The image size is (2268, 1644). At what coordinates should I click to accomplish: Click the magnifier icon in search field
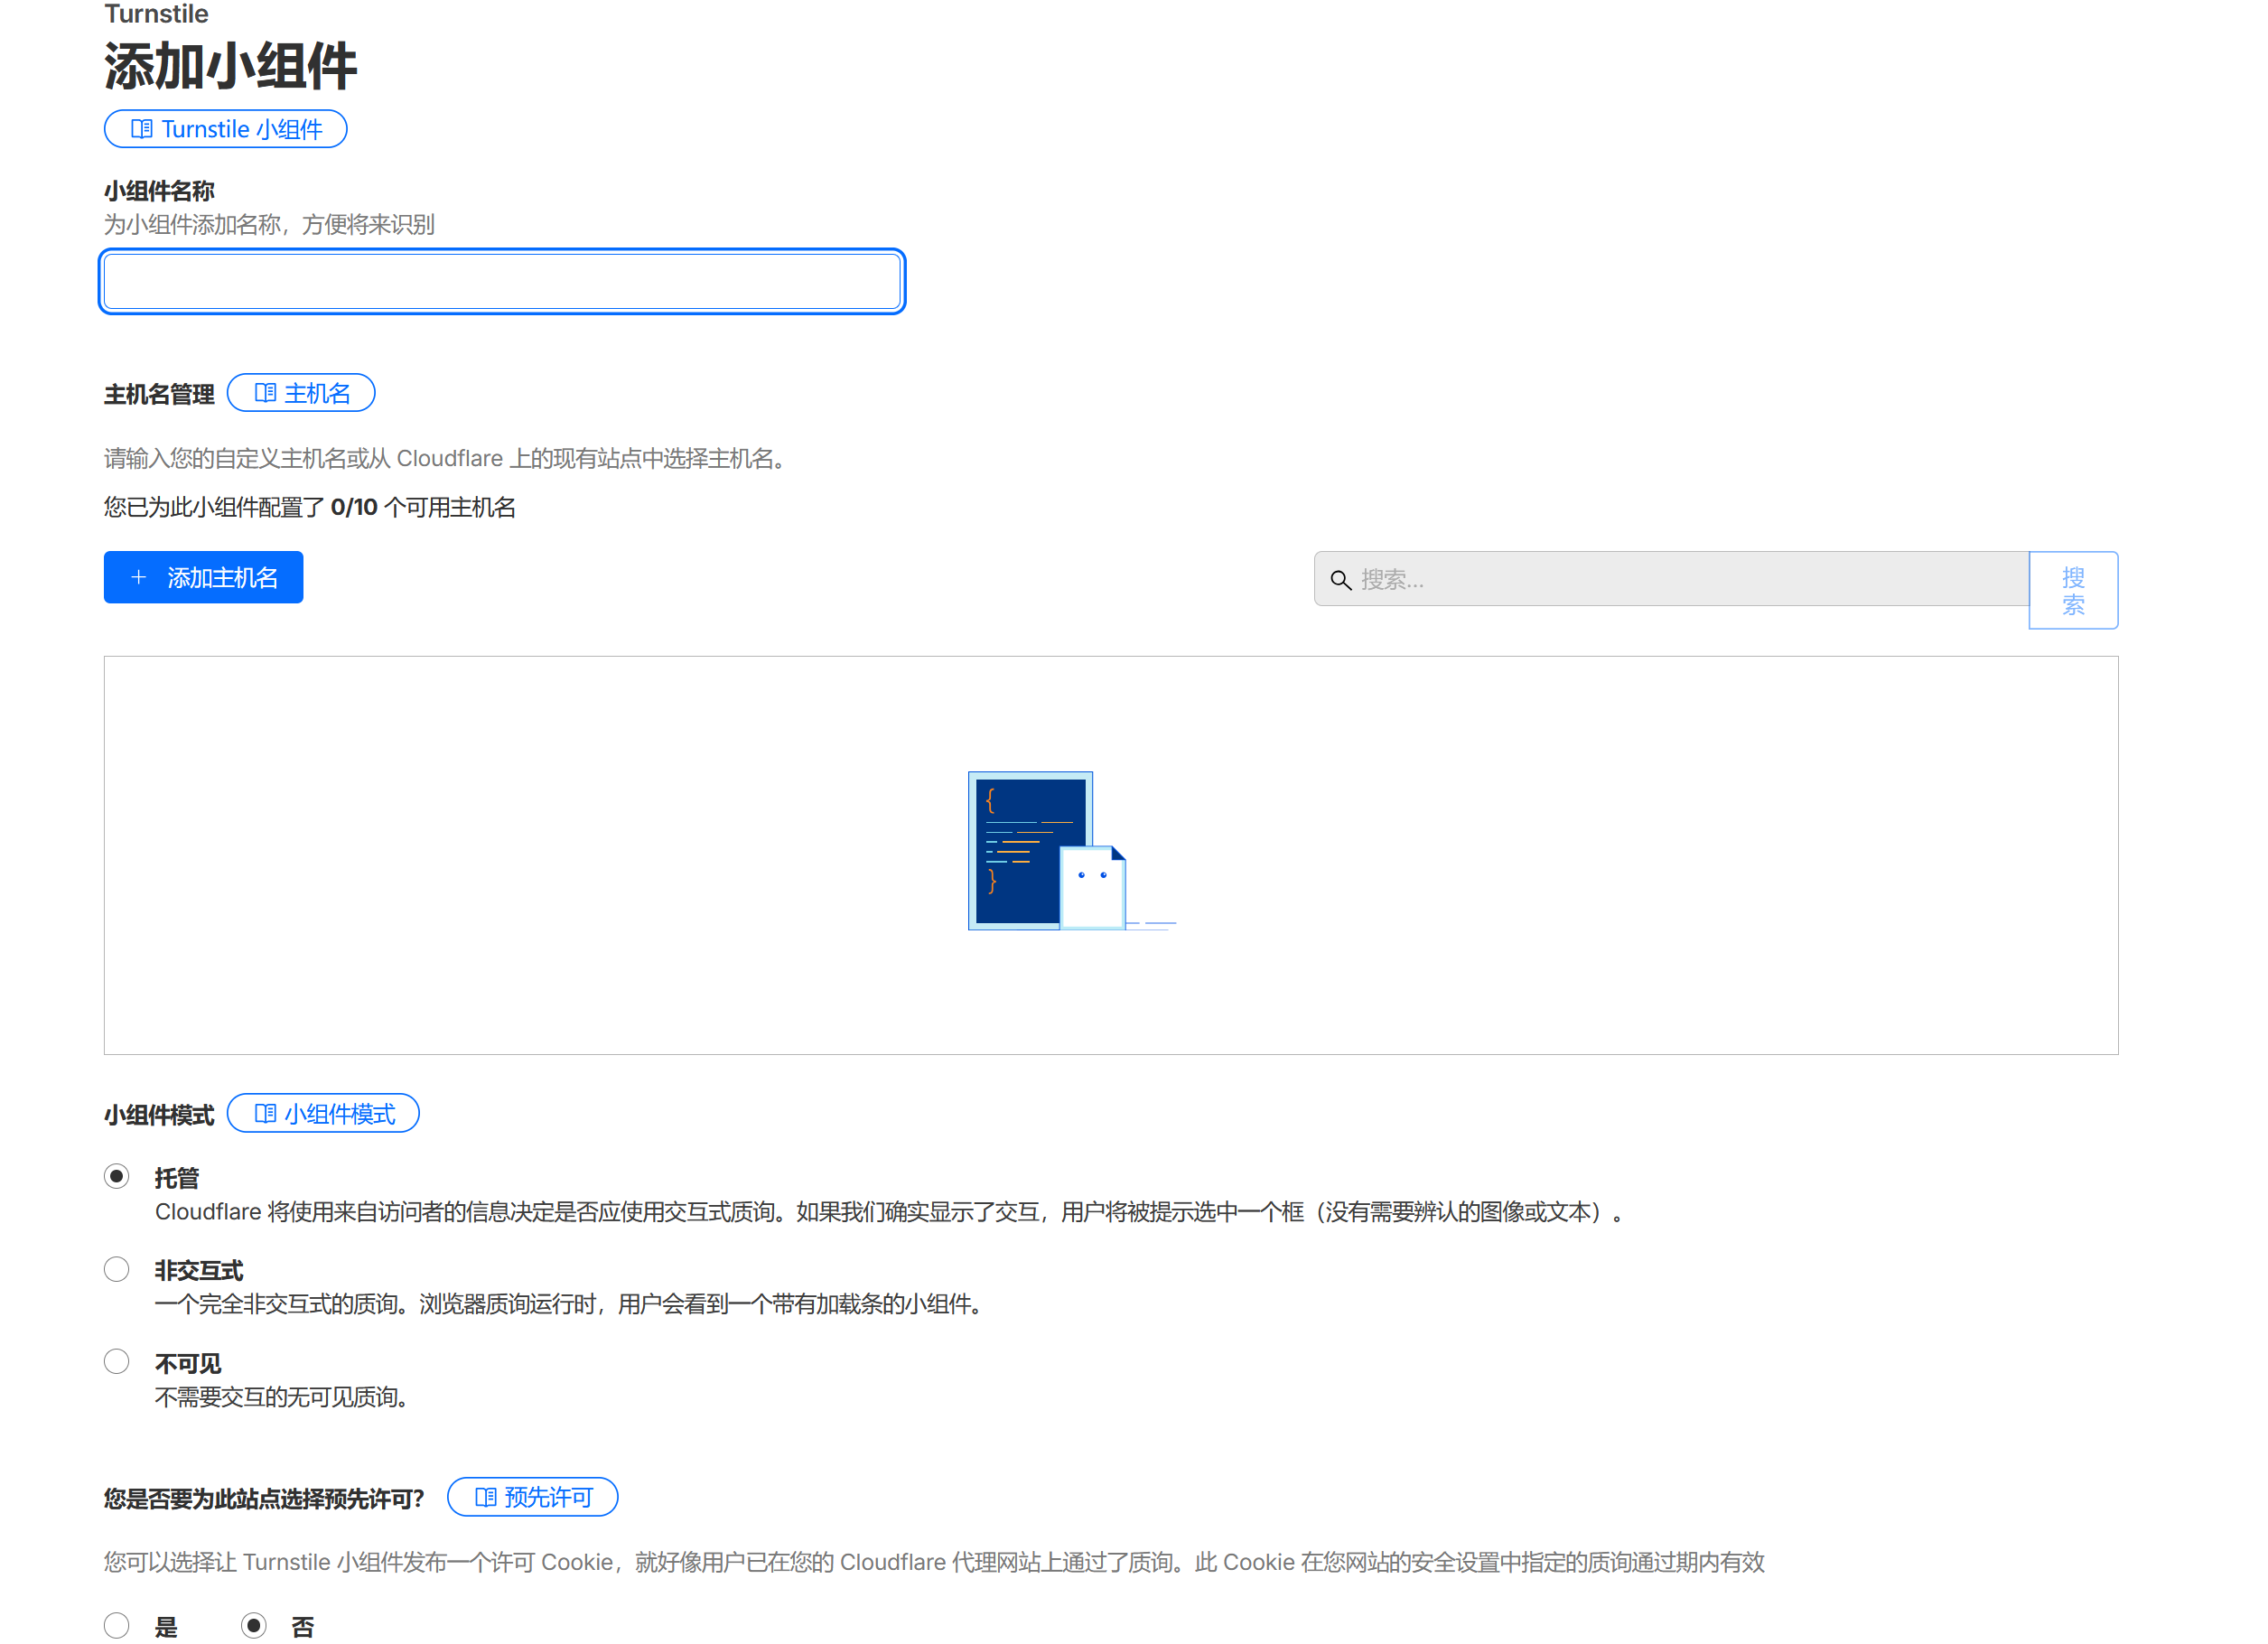pos(1341,580)
